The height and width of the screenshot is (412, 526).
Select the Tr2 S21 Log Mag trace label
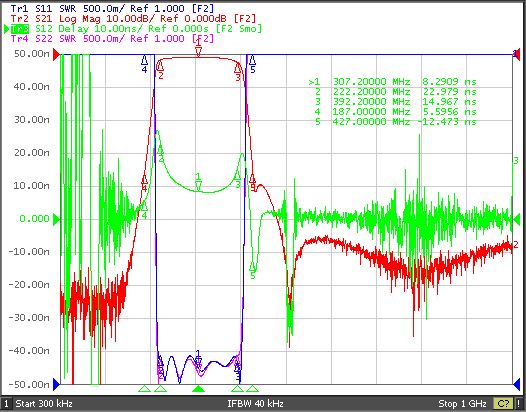click(133, 19)
